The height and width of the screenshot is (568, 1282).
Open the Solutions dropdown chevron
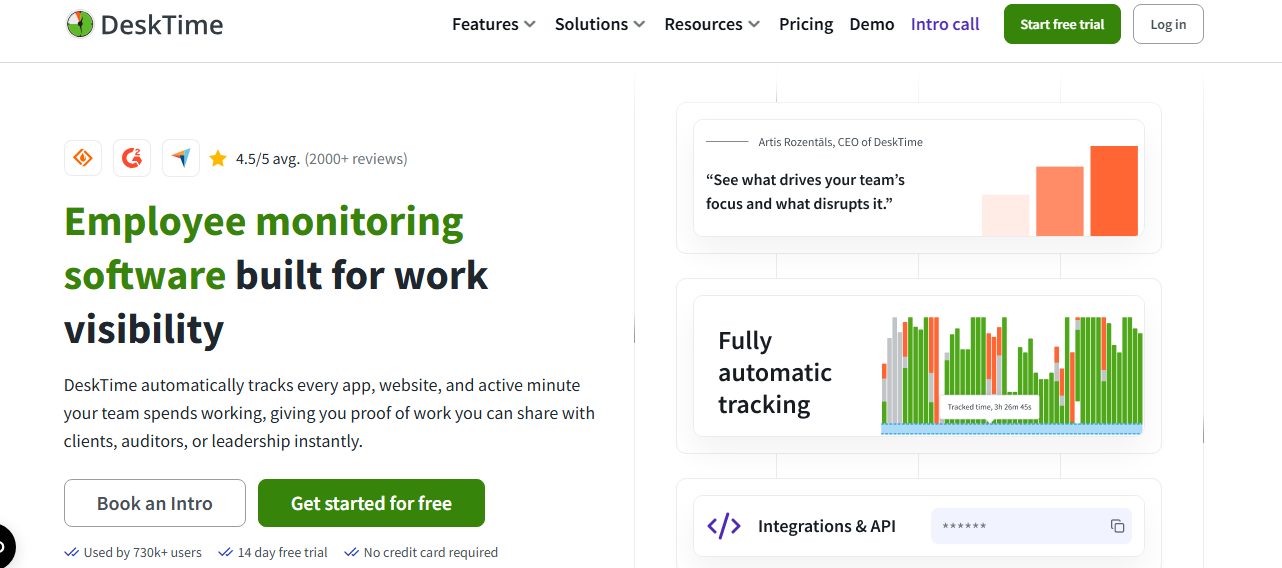click(639, 24)
